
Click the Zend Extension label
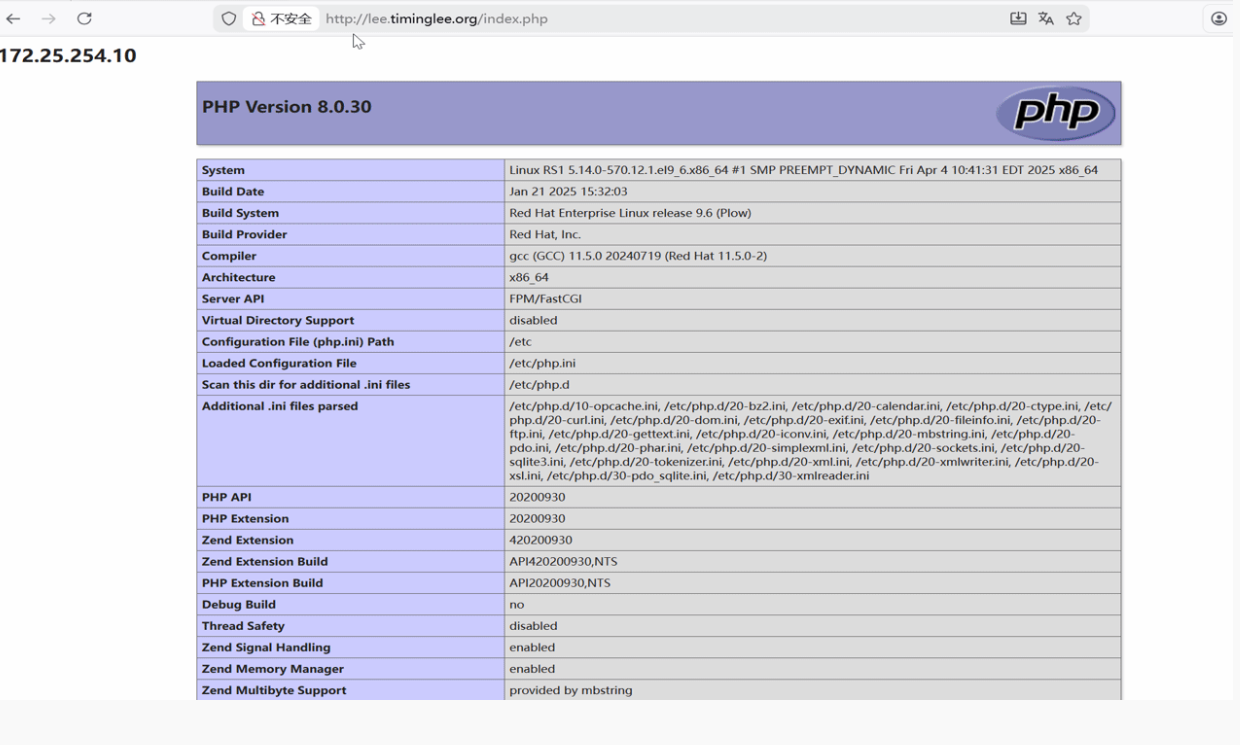point(248,540)
